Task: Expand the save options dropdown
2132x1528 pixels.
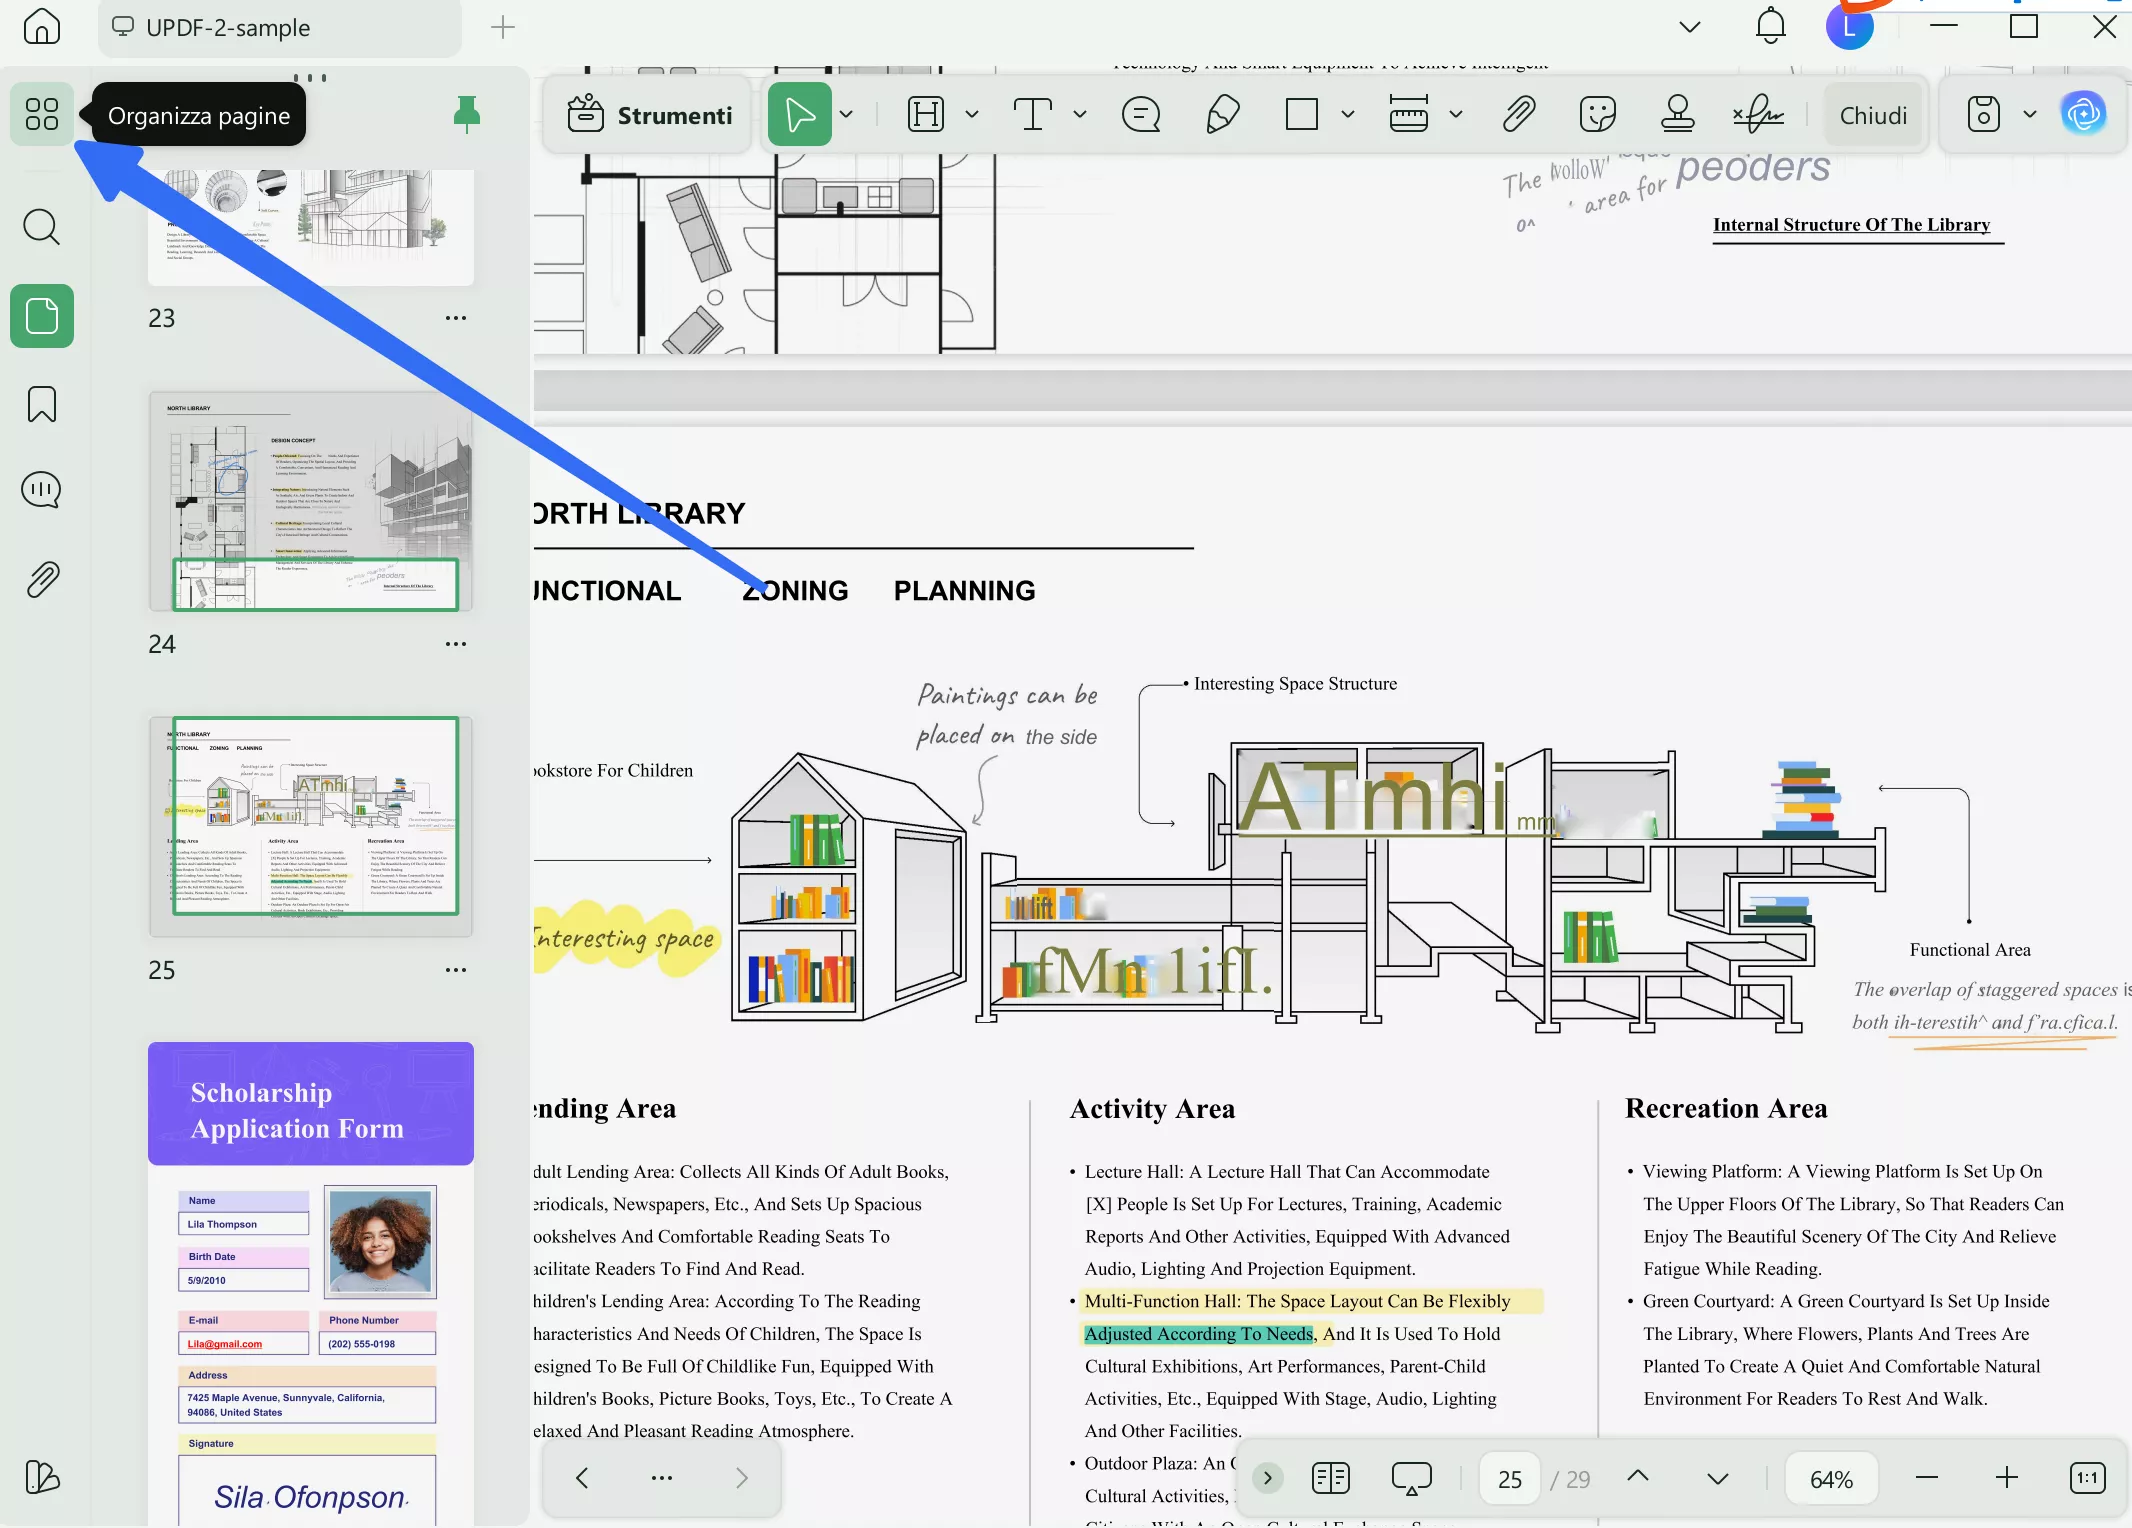Action: [2030, 114]
